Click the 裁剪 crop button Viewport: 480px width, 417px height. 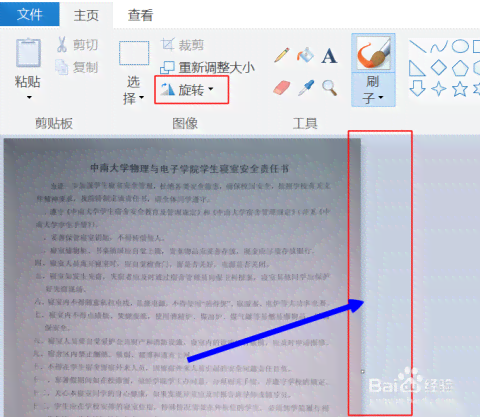[183, 45]
